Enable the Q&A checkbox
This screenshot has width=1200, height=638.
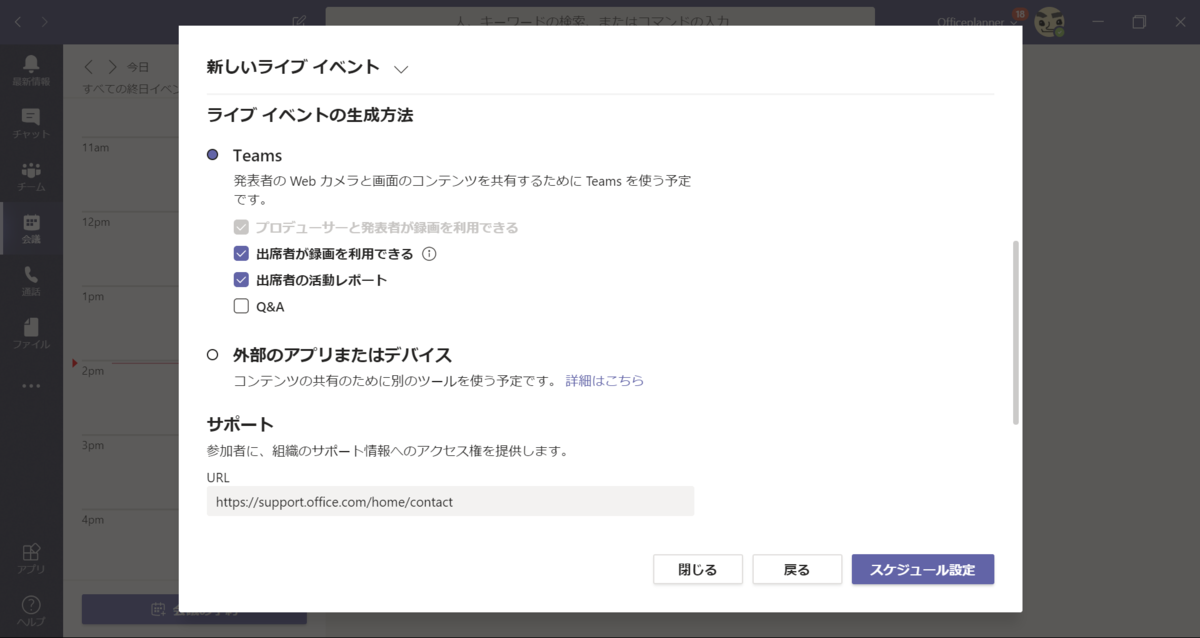[241, 307]
